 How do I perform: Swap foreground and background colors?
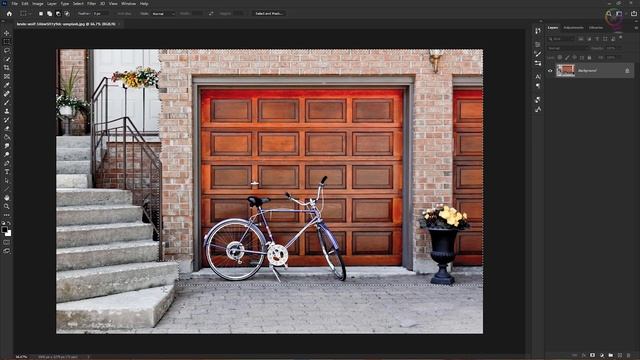tap(9, 224)
